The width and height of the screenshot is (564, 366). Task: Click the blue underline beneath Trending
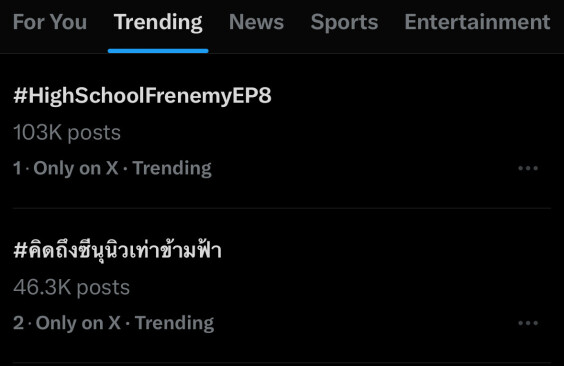click(x=158, y=51)
